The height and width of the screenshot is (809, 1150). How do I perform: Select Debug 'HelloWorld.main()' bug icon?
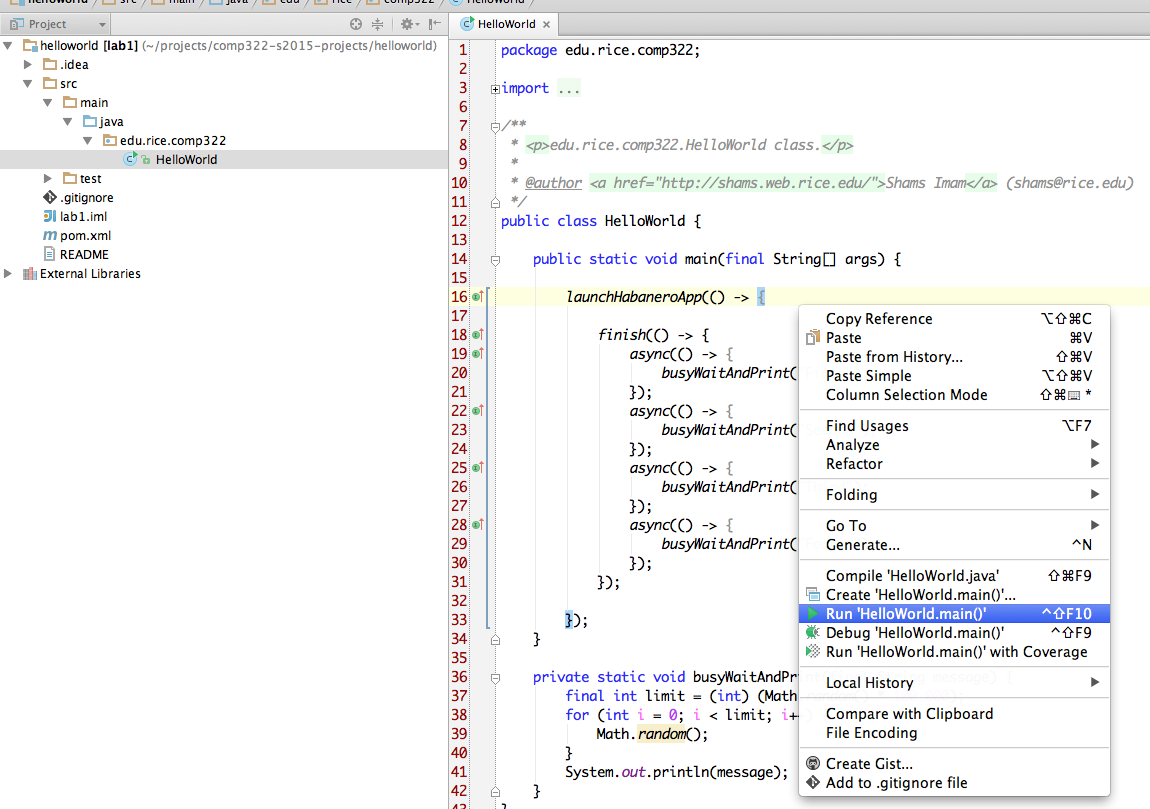point(812,632)
